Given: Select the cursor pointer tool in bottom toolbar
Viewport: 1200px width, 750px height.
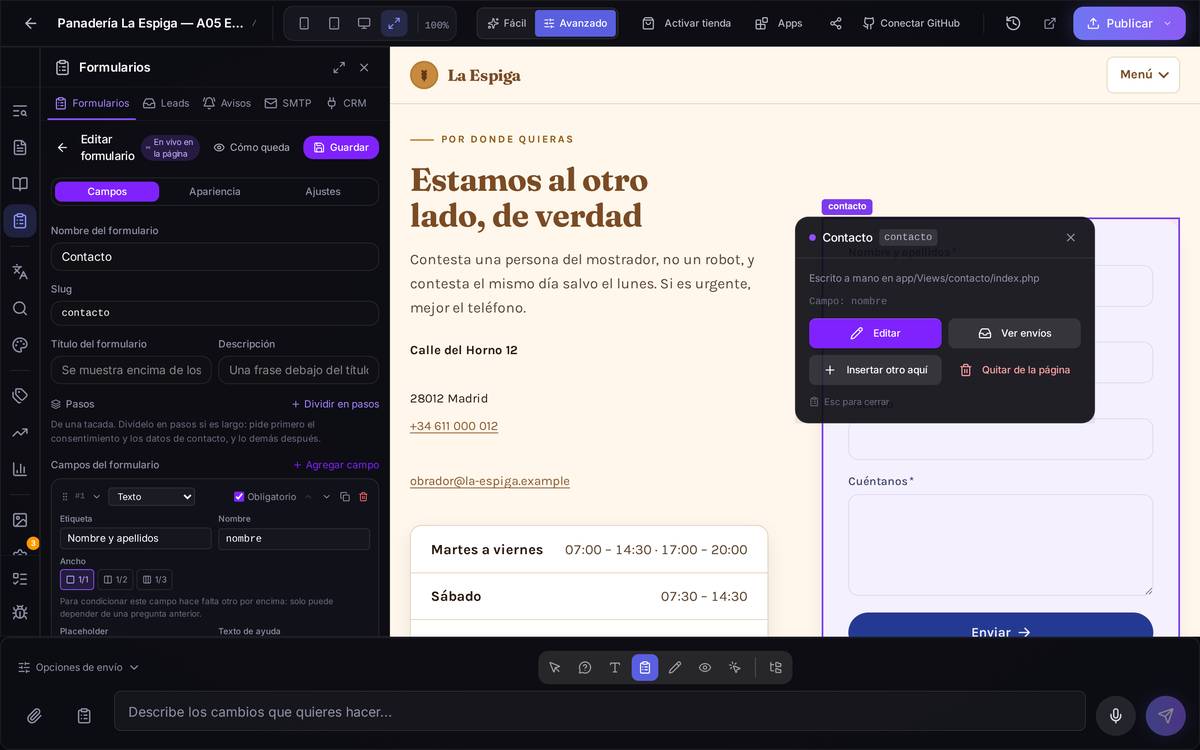Looking at the screenshot, I should pyautogui.click(x=555, y=667).
